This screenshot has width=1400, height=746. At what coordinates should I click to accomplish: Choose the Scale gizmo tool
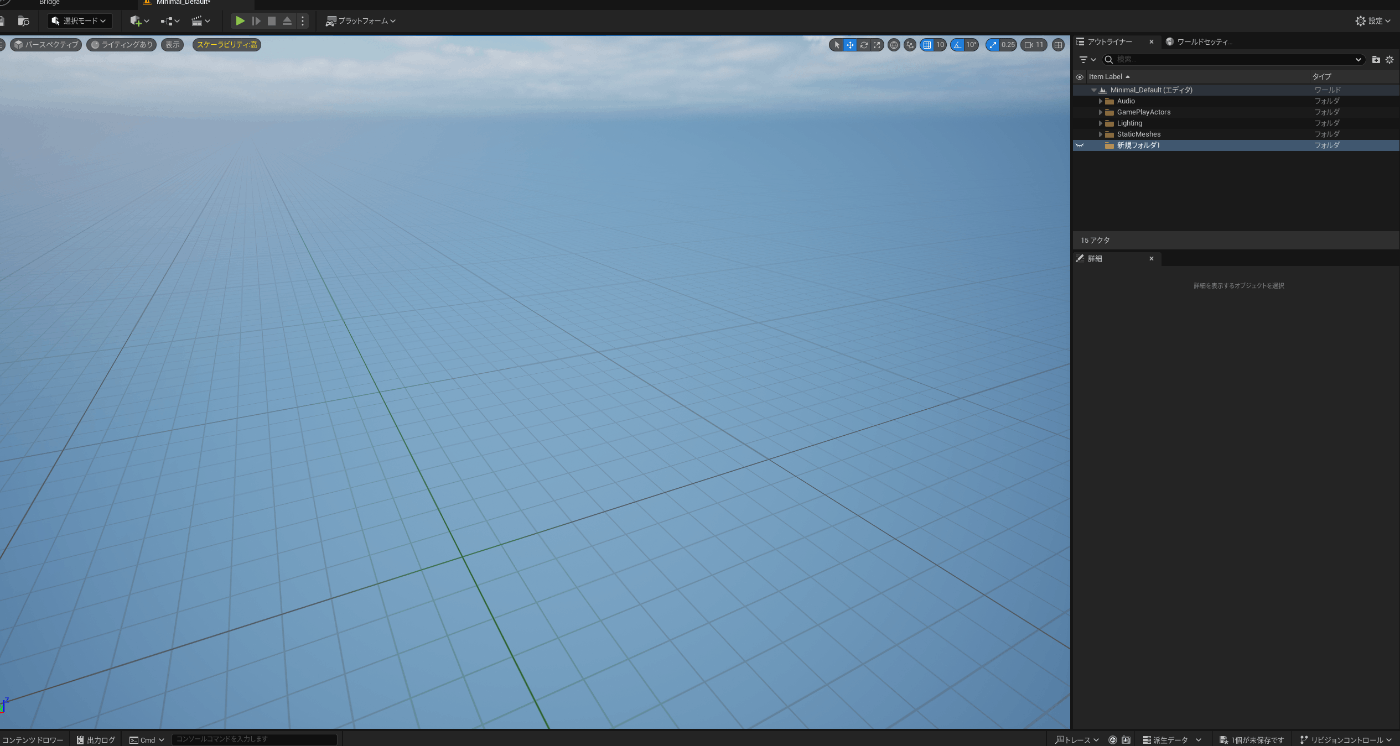877,44
